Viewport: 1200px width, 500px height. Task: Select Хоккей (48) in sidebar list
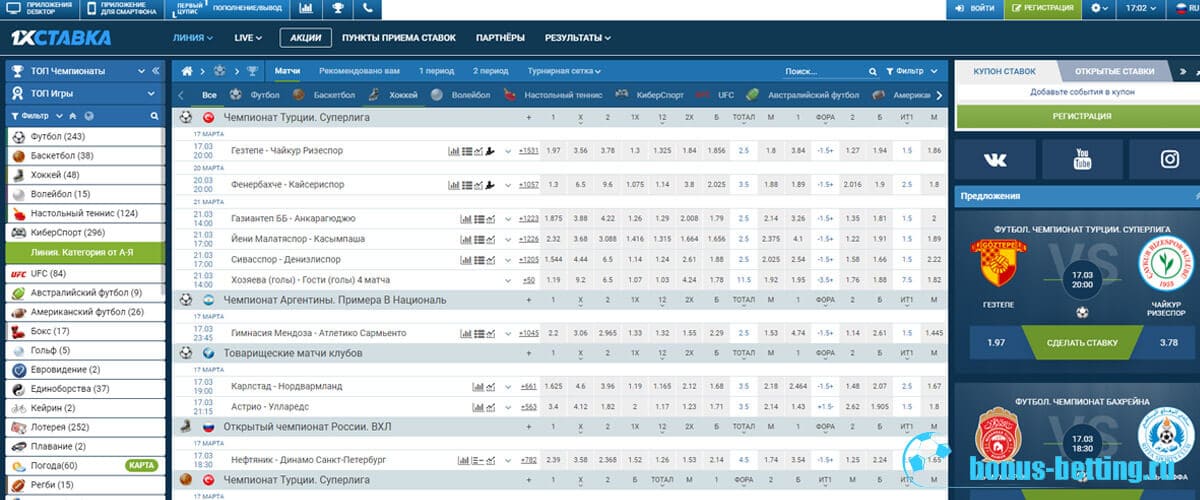84,175
